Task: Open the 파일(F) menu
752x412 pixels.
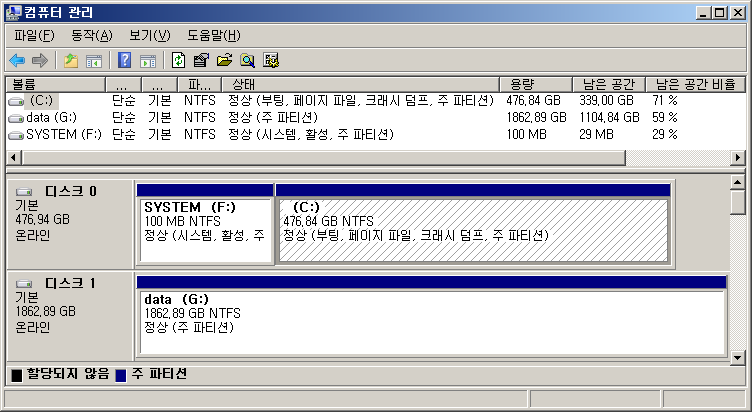Action: point(34,35)
